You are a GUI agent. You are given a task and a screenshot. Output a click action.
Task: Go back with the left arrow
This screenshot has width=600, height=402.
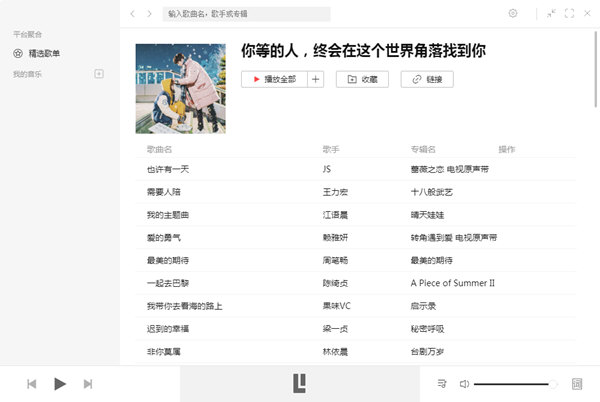point(132,14)
